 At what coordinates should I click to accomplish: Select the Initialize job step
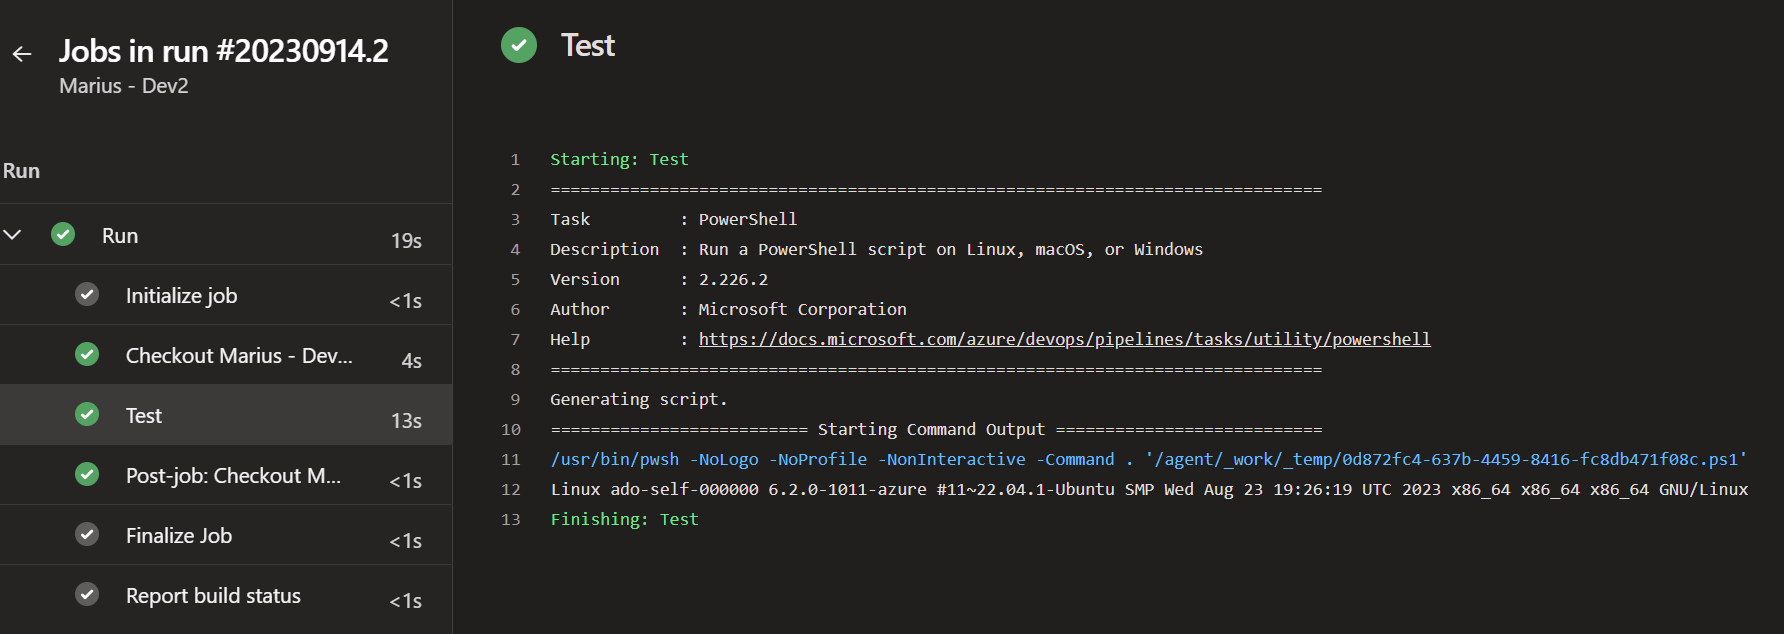click(181, 296)
